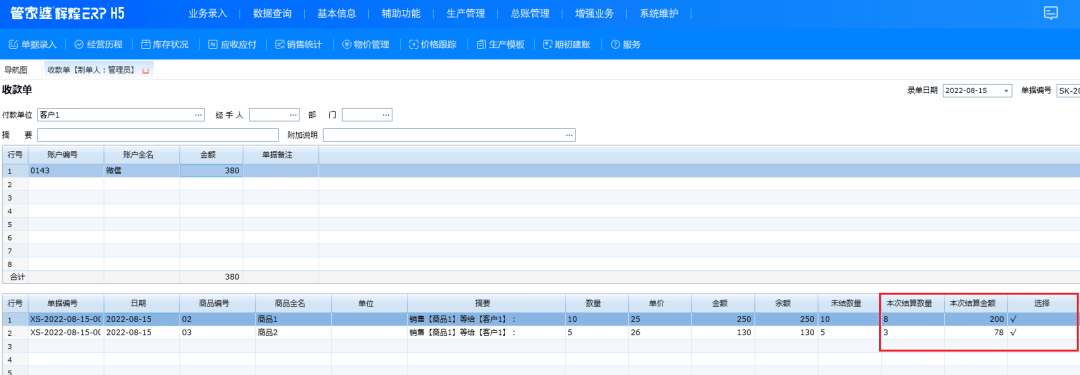Viewport: 1080px width, 375px height.
Task: Open 生产模板 from the toolbar
Action: 500,44
